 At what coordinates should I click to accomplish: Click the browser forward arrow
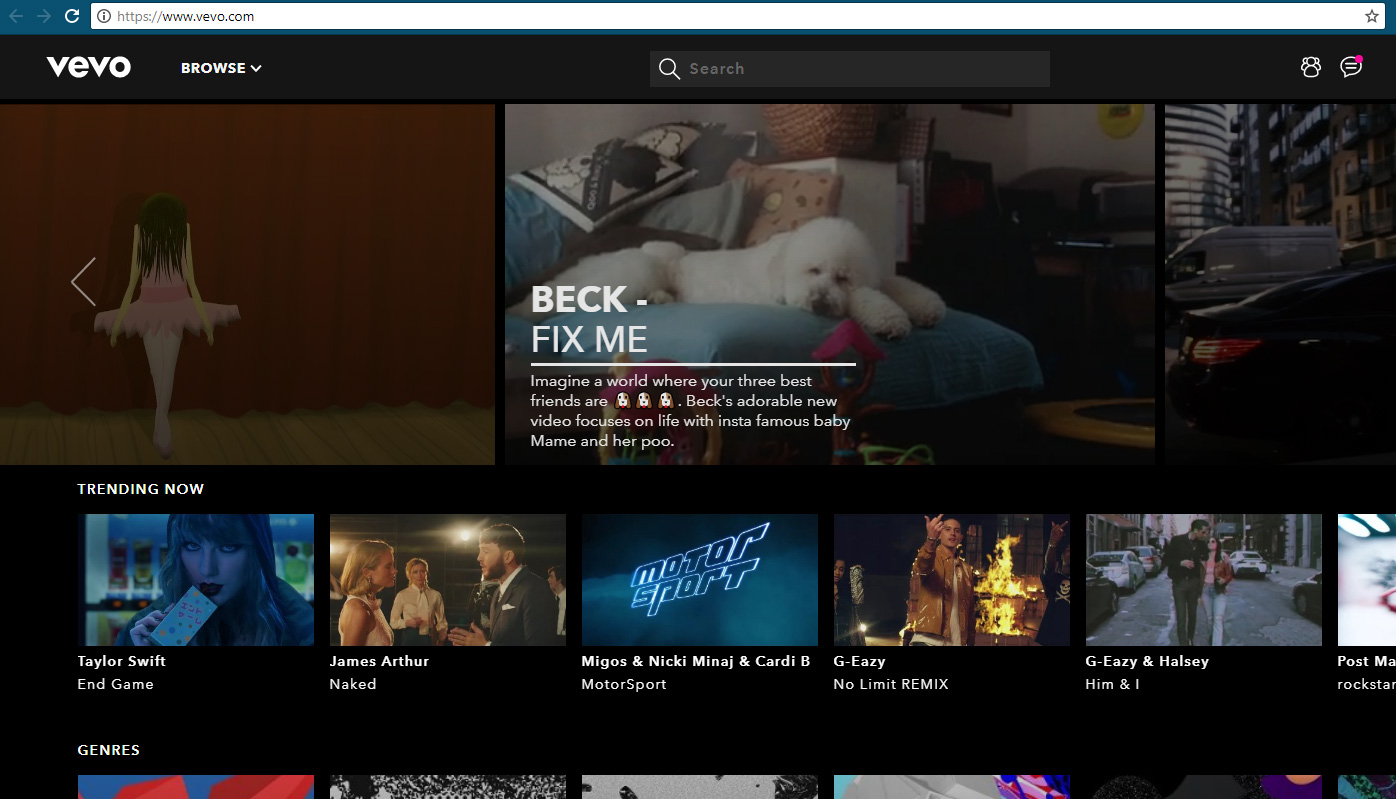tap(43, 16)
